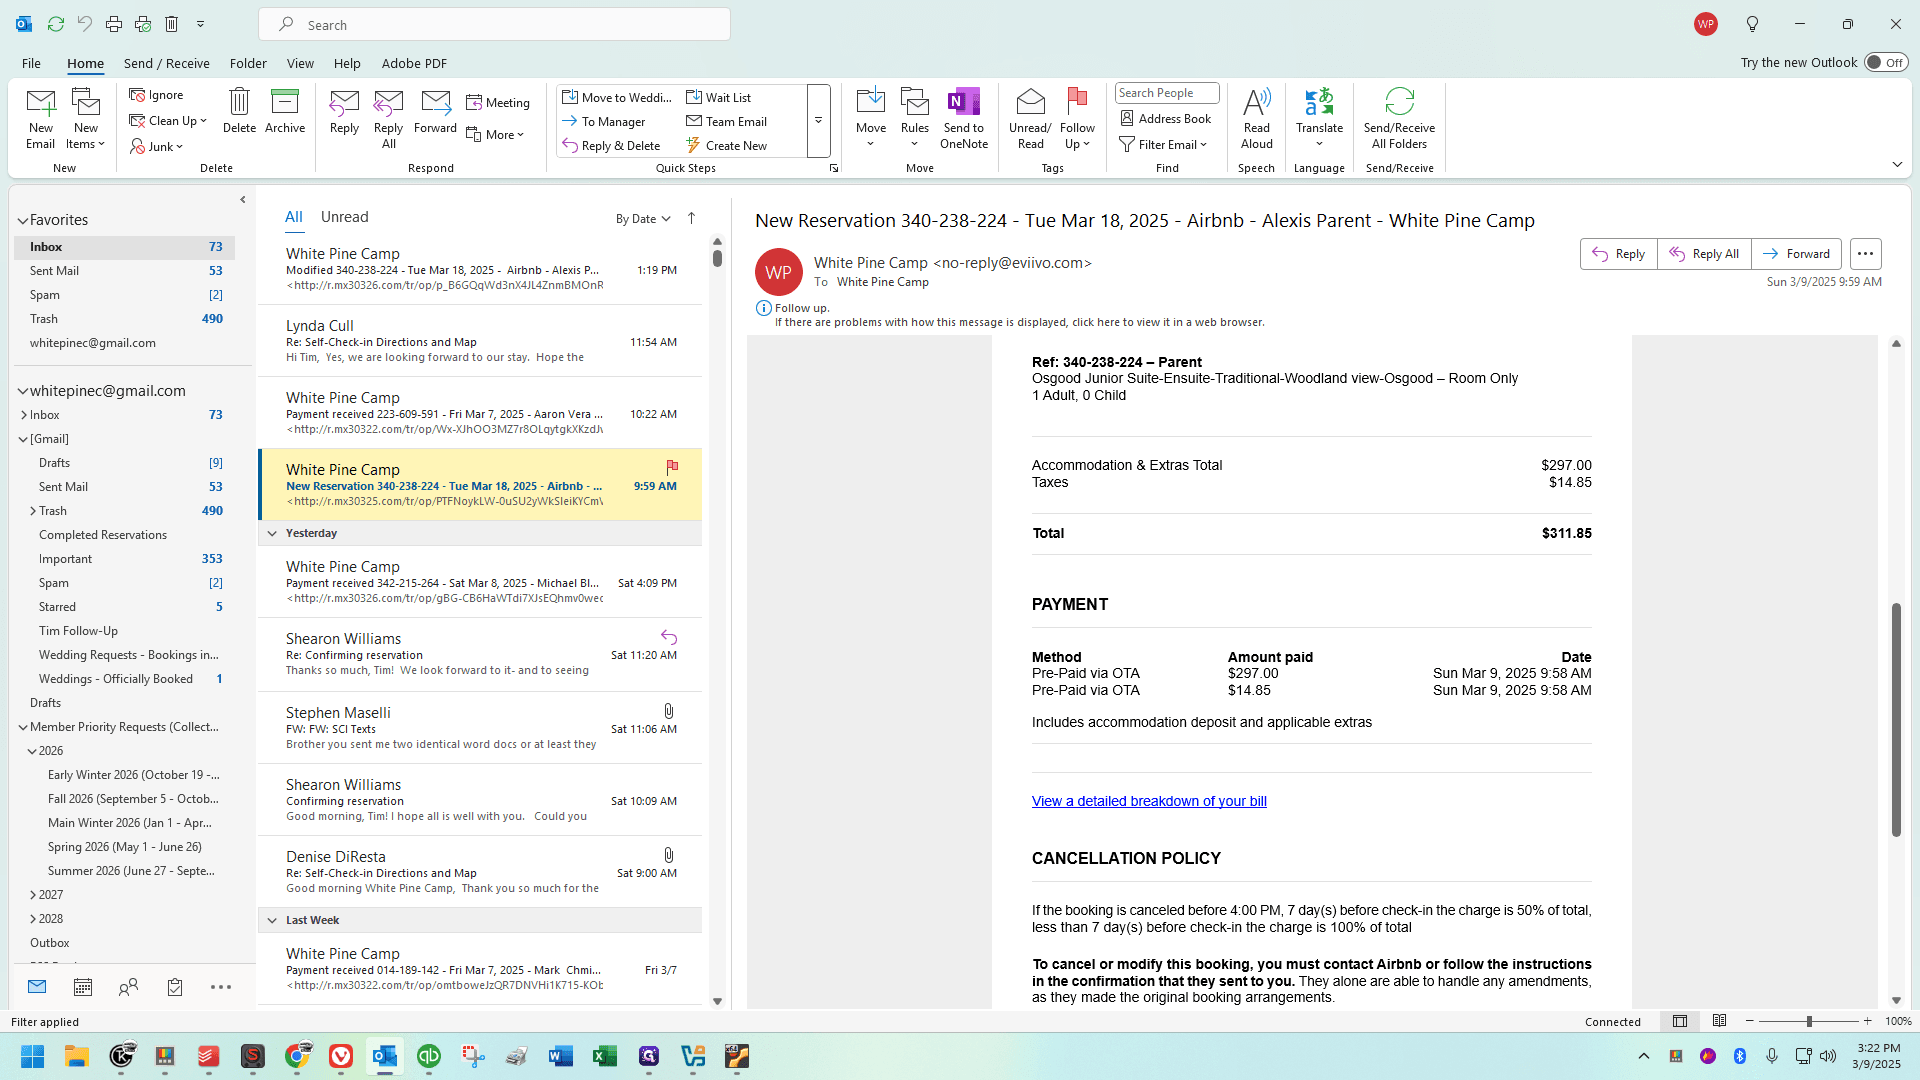Switch to Send / Receive tab
The image size is (1920, 1080).
[x=167, y=63]
